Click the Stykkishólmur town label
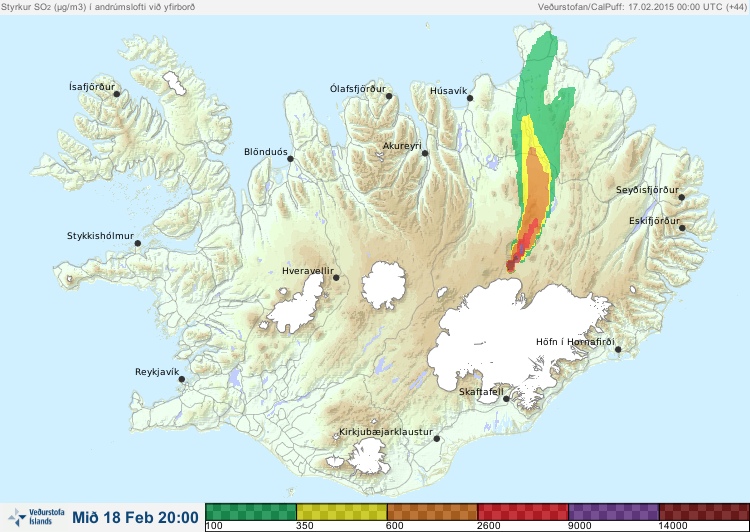 click(x=100, y=236)
